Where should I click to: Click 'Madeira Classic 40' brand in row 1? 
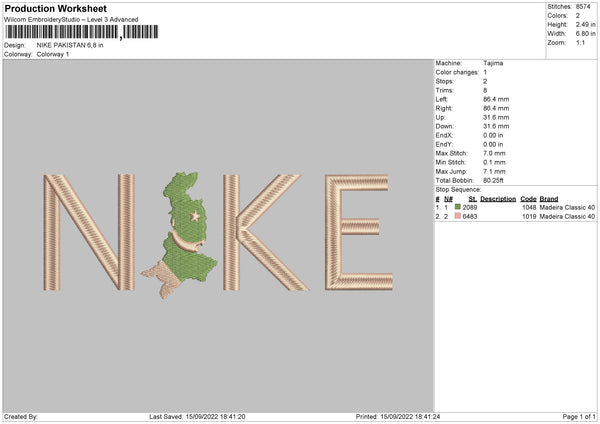point(567,207)
